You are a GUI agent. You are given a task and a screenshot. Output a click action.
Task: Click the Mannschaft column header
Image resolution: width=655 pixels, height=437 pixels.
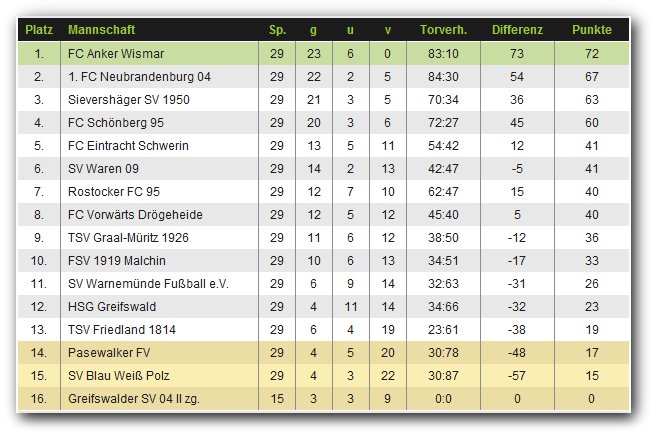(101, 30)
